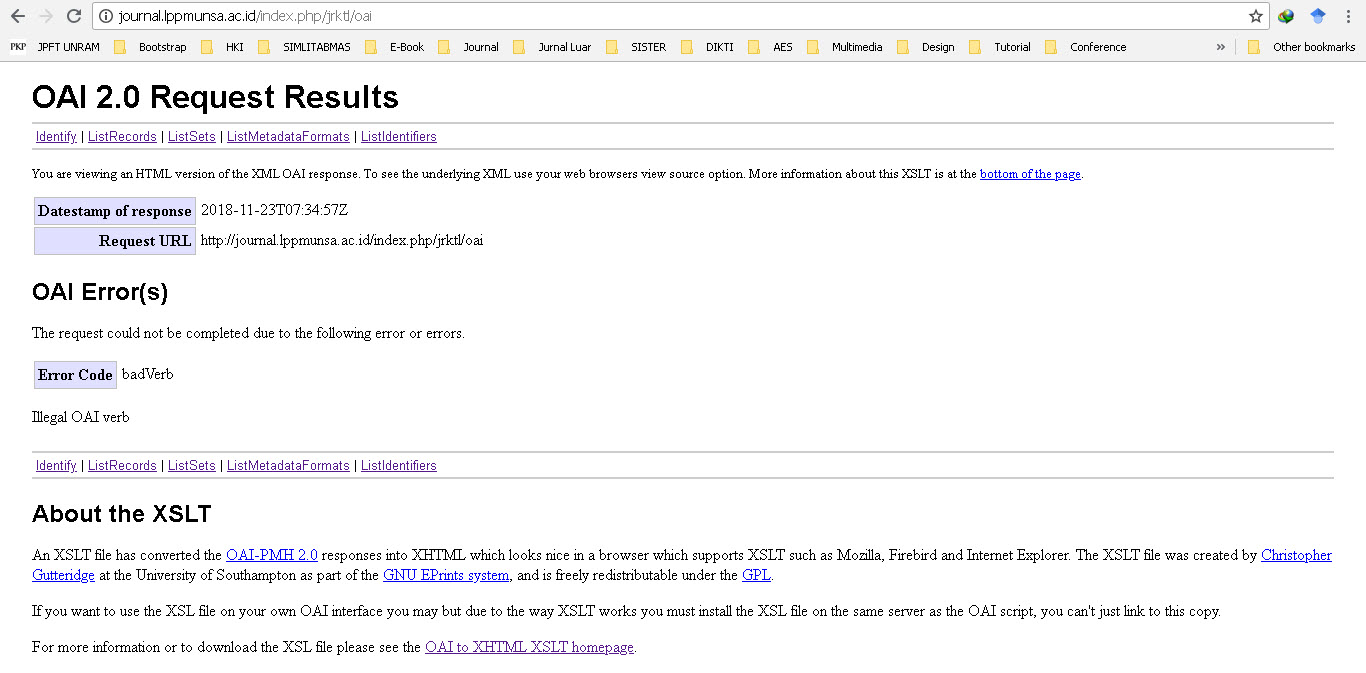
Task: Visit the GNU EPrints system link
Action: (x=446, y=575)
